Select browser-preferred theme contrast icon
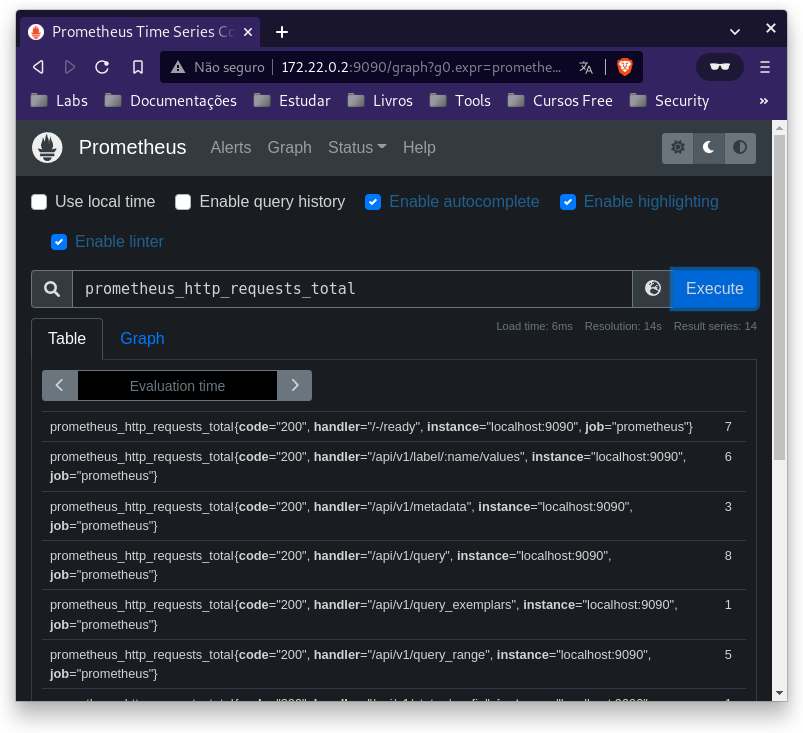This screenshot has width=803, height=733. pyautogui.click(x=740, y=148)
